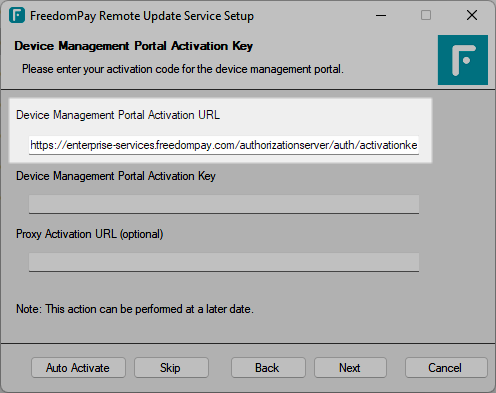The width and height of the screenshot is (496, 393).
Task: Focus the Activation URL input field
Action: point(224,145)
